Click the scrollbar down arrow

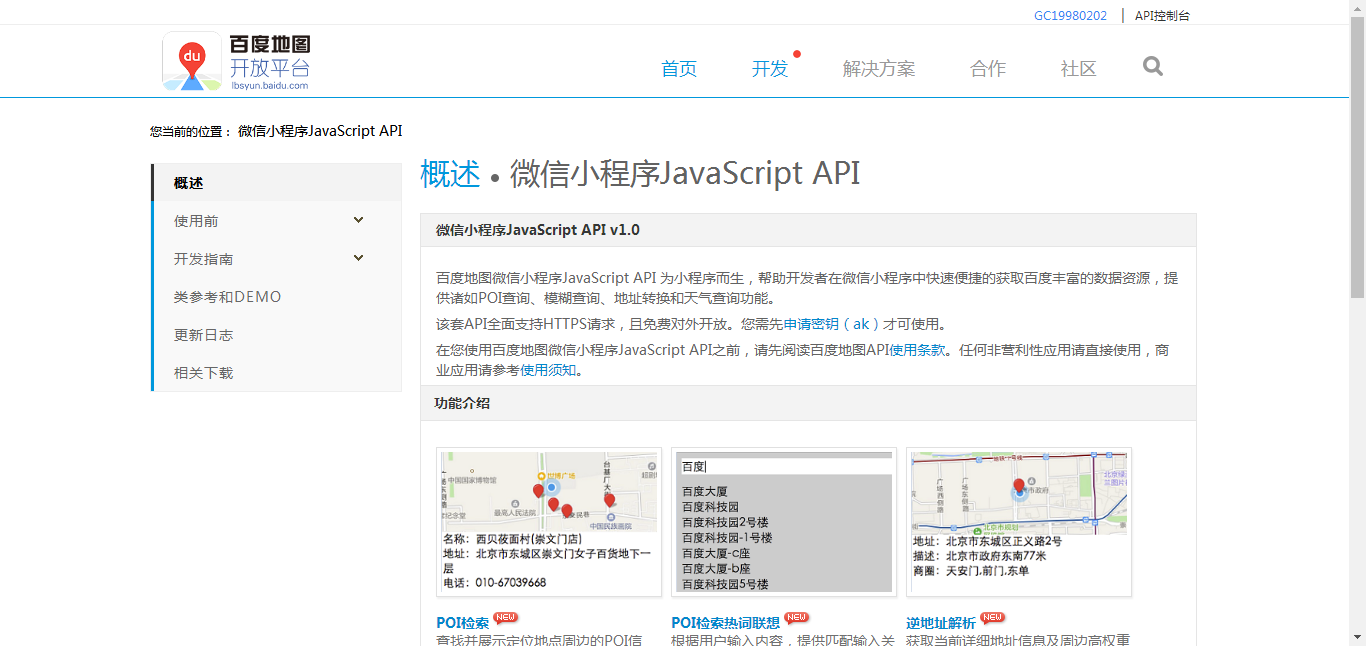pos(1357,637)
